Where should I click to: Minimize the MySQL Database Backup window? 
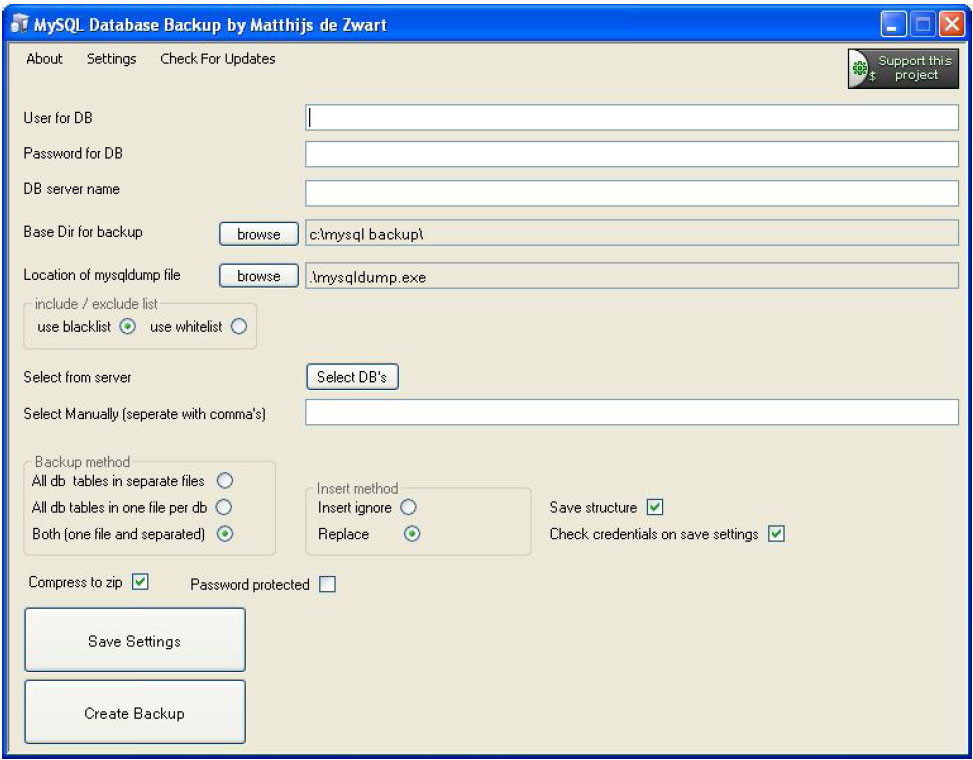tap(893, 25)
